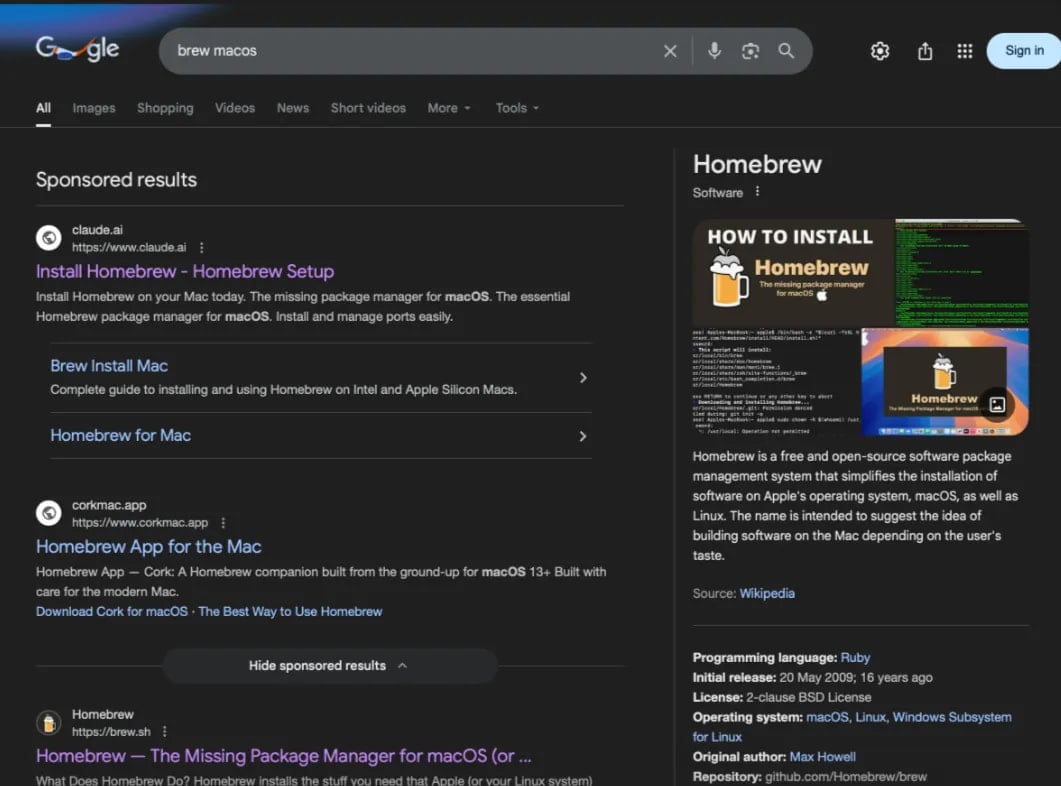
Task: Collapse sponsored results via Hide sponsored results
Action: coord(329,665)
